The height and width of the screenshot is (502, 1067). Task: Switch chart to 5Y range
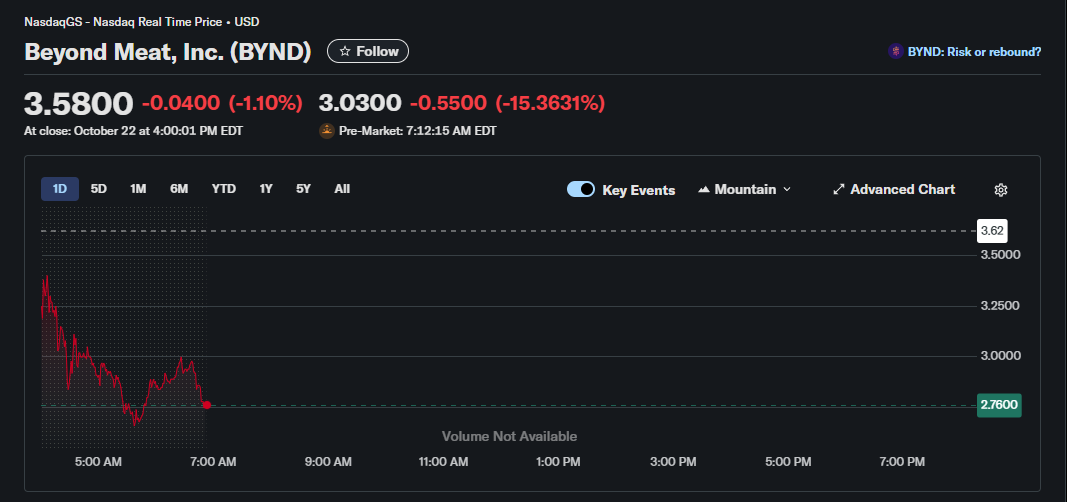[303, 189]
